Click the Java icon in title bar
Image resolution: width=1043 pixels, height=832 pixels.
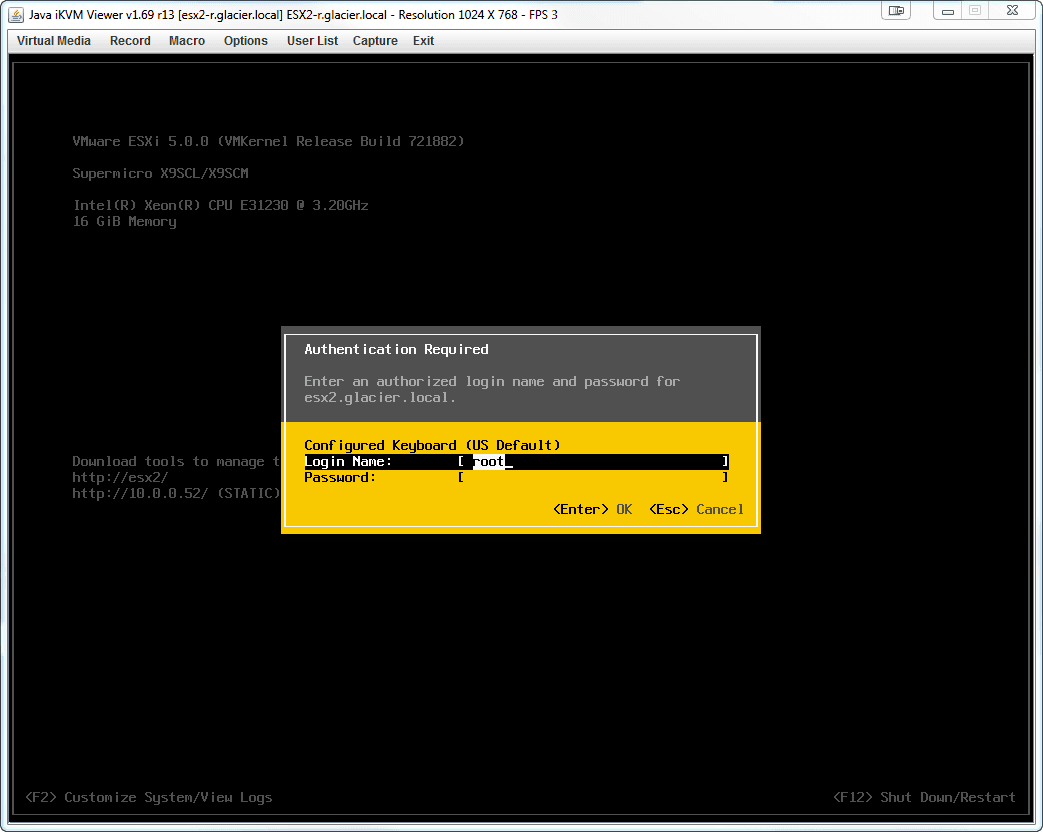16,15
